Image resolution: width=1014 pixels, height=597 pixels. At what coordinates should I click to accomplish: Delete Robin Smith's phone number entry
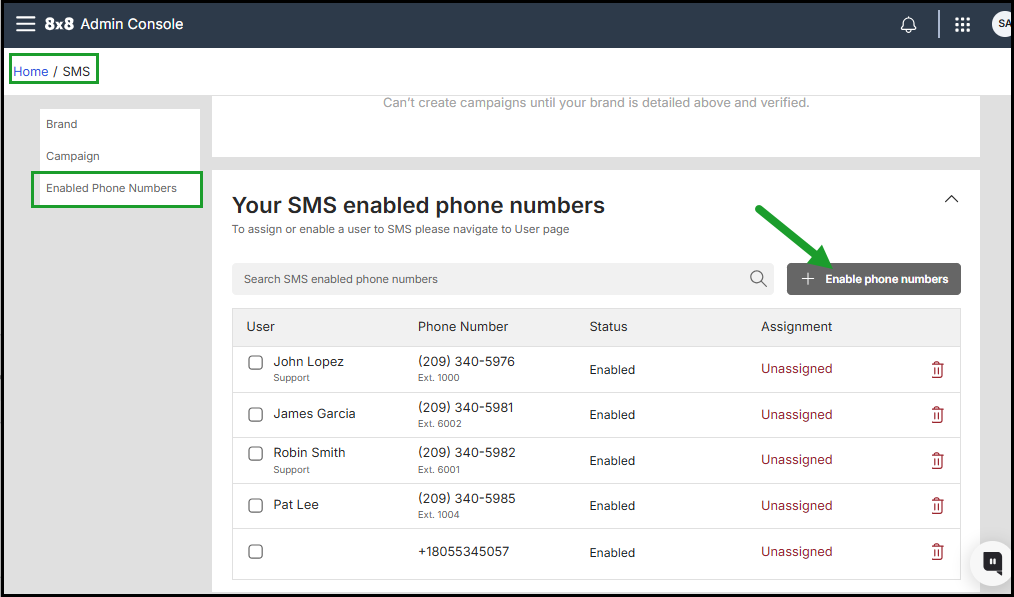937,461
